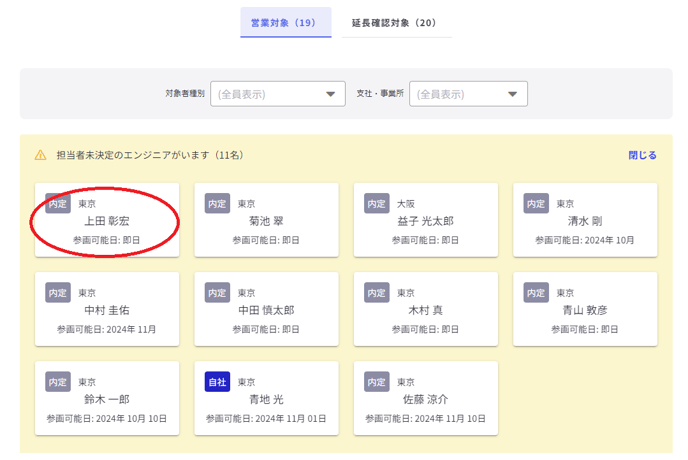This screenshot has width=688, height=460.
Task: Click the yellow warning triangle icon
Action: pyautogui.click(x=41, y=156)
